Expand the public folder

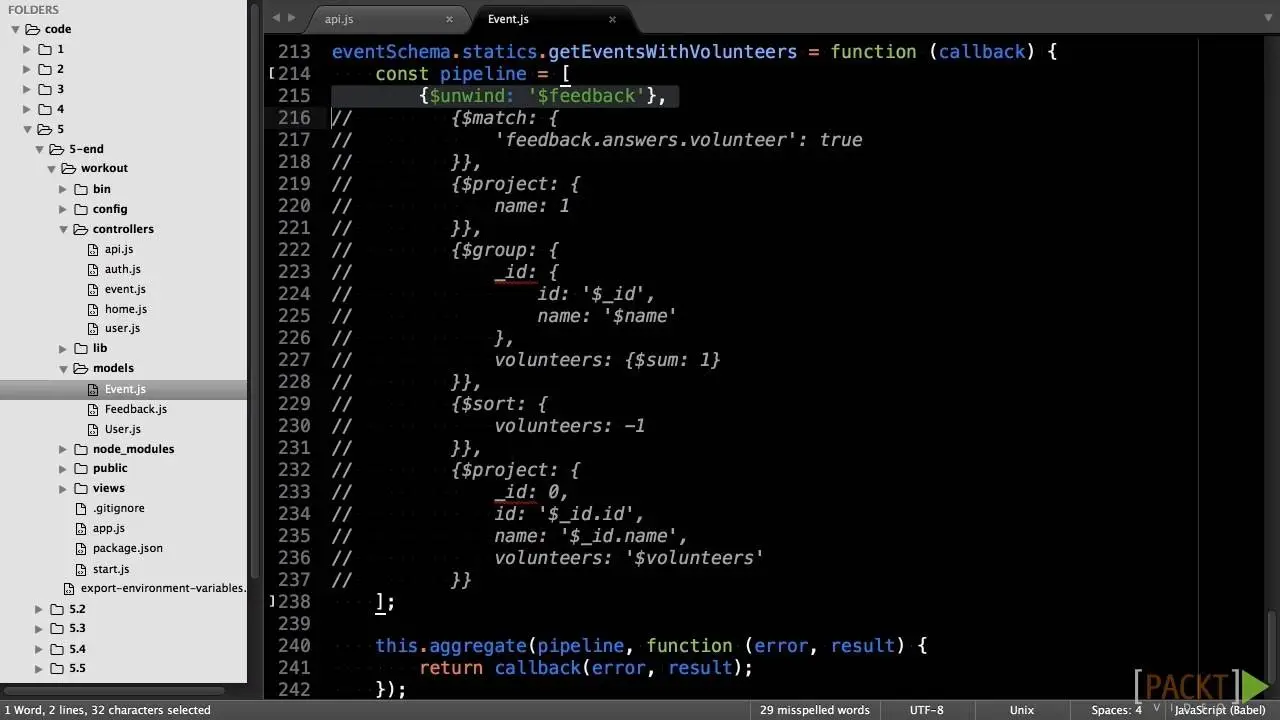coord(63,468)
